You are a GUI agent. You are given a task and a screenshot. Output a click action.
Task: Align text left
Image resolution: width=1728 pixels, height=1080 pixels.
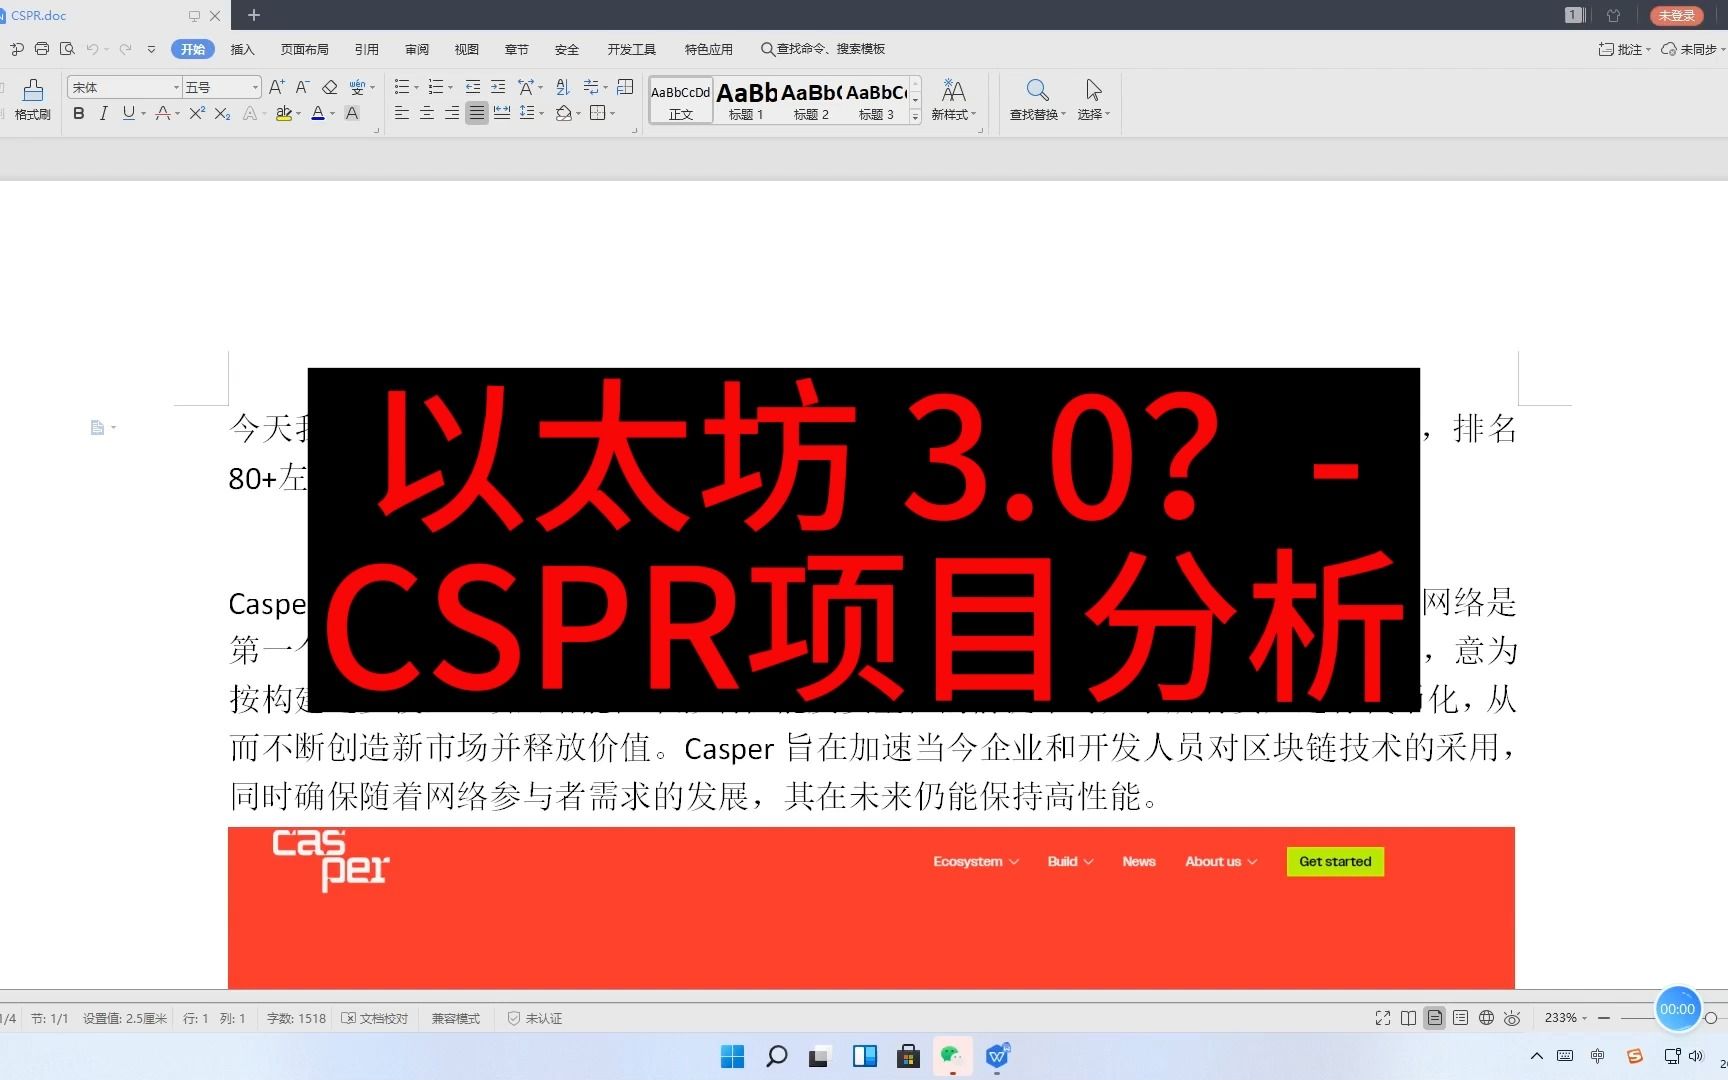(x=402, y=114)
